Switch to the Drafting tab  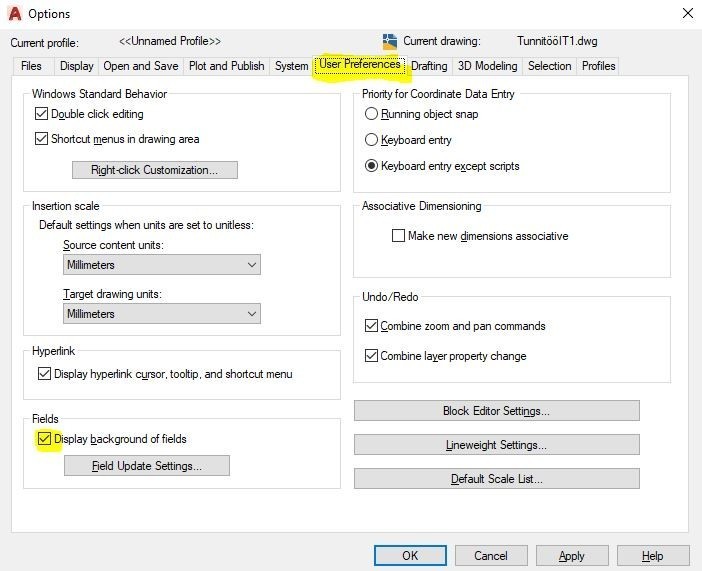[429, 66]
